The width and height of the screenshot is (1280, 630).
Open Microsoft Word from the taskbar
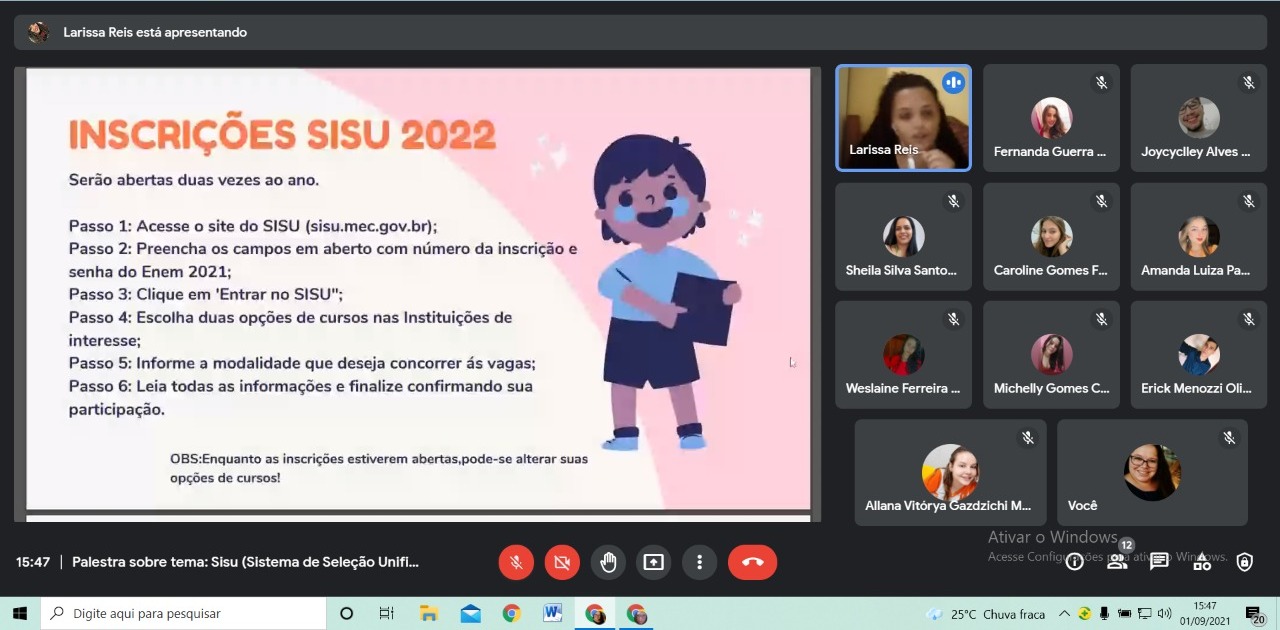[x=552, y=613]
